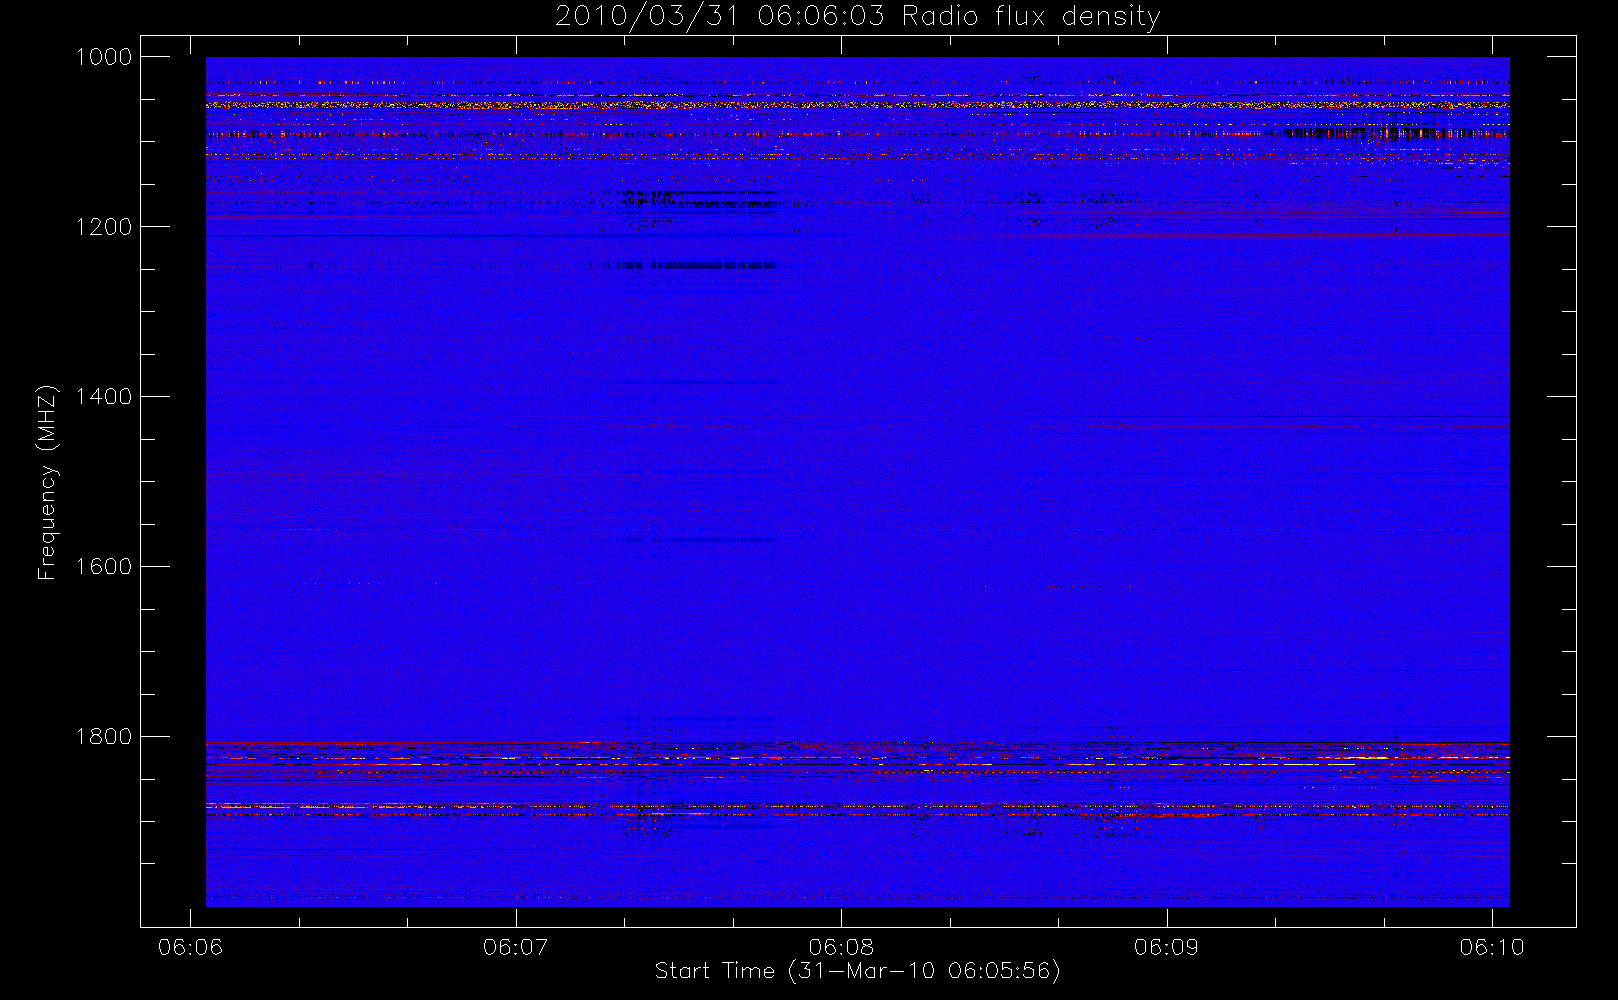The width and height of the screenshot is (1618, 1000).
Task: Click the 06:07 time tick label
Action: 515,947
